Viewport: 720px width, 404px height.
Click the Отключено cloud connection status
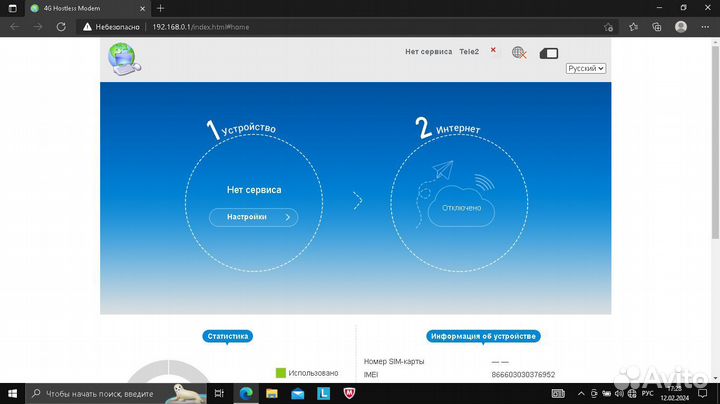(x=461, y=208)
